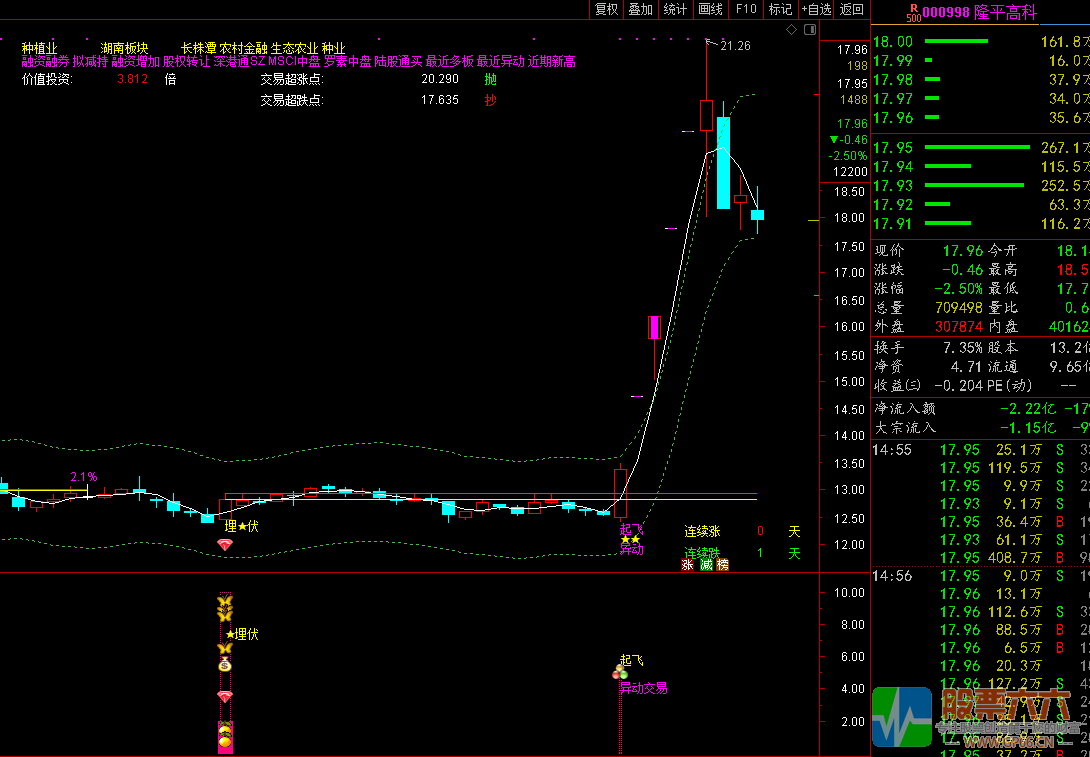The width and height of the screenshot is (1090, 757).
Task: Click the top butterfly icon in the indicator panel
Action: click(225, 602)
